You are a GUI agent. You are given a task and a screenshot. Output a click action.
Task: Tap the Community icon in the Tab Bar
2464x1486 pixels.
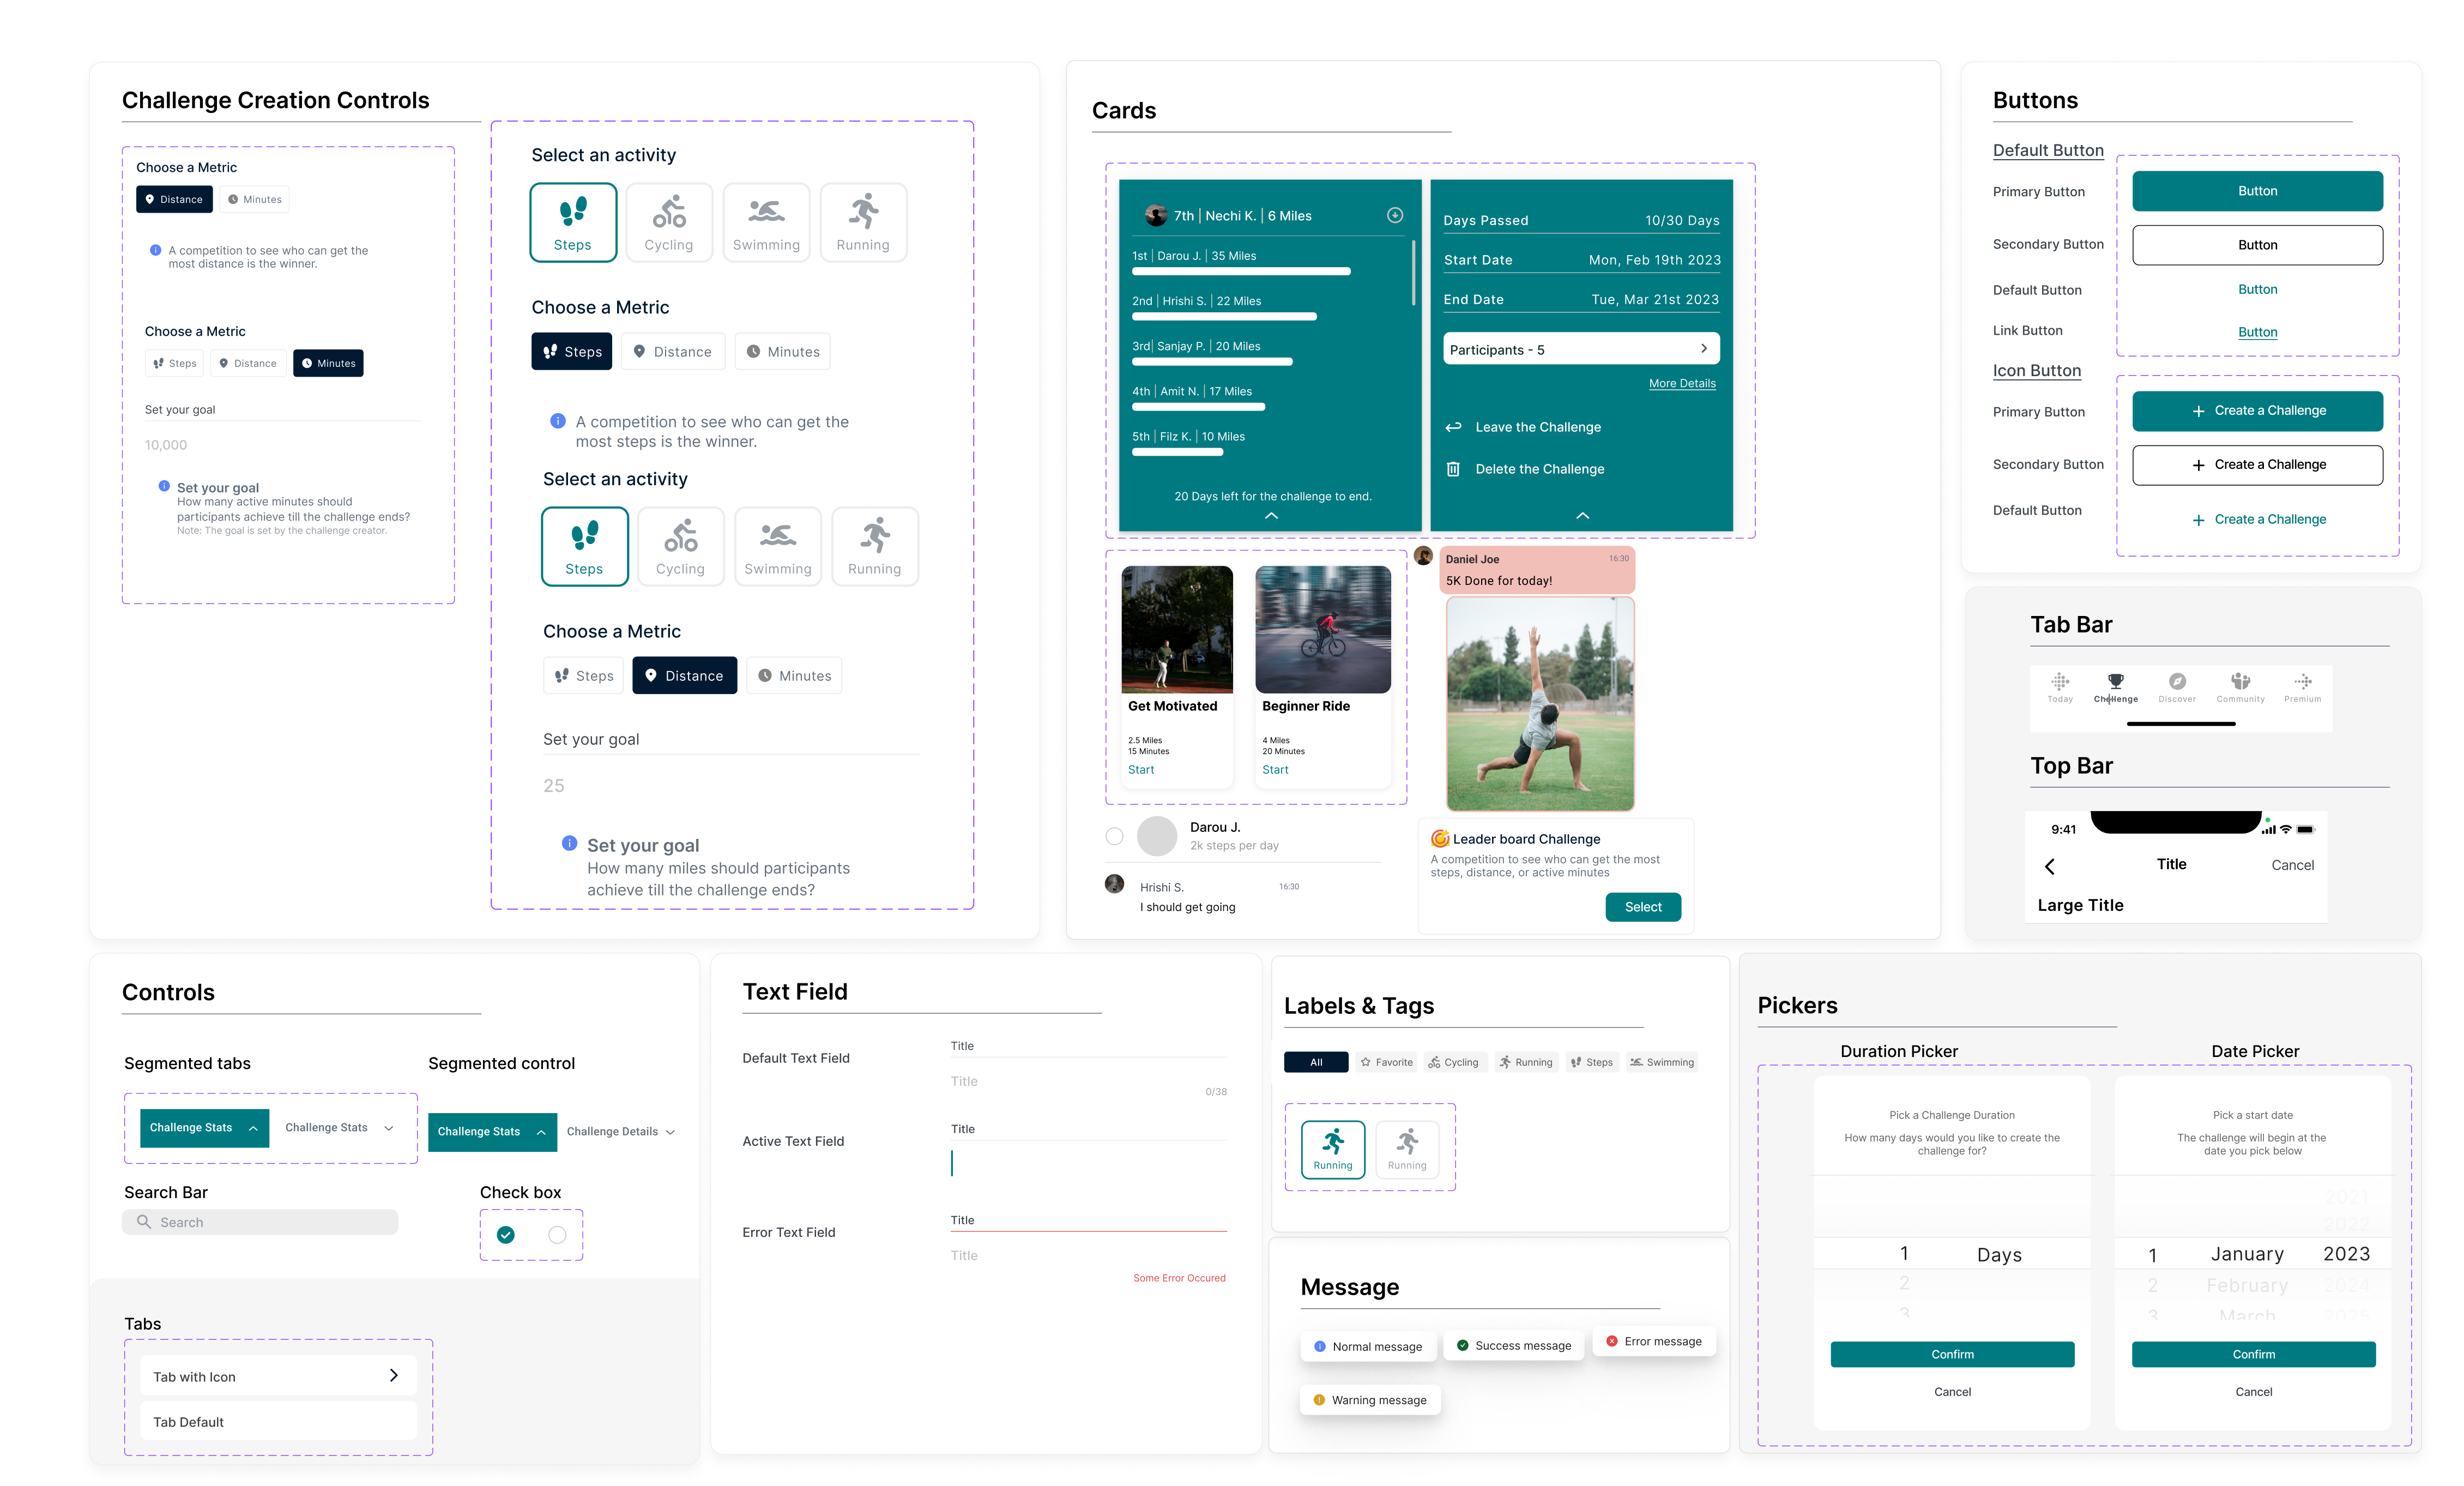pyautogui.click(x=2240, y=681)
